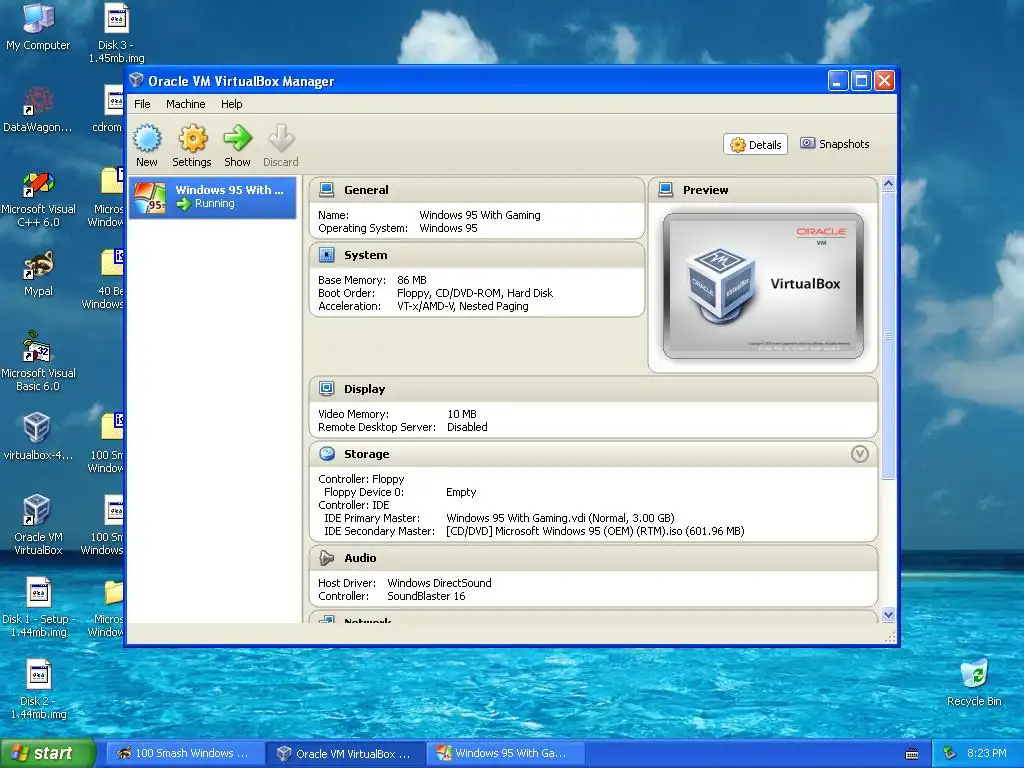This screenshot has height=768, width=1024.
Task: Click the Audio section header
Action: (593, 558)
